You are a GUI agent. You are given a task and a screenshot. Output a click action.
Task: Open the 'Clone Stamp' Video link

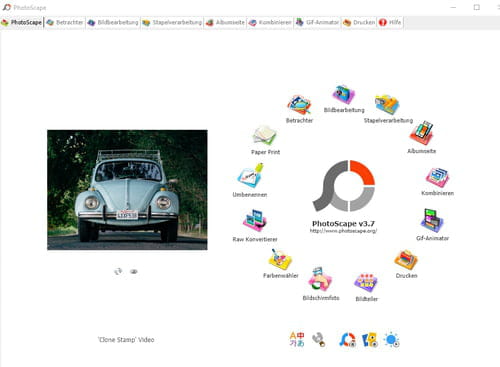[x=126, y=340]
